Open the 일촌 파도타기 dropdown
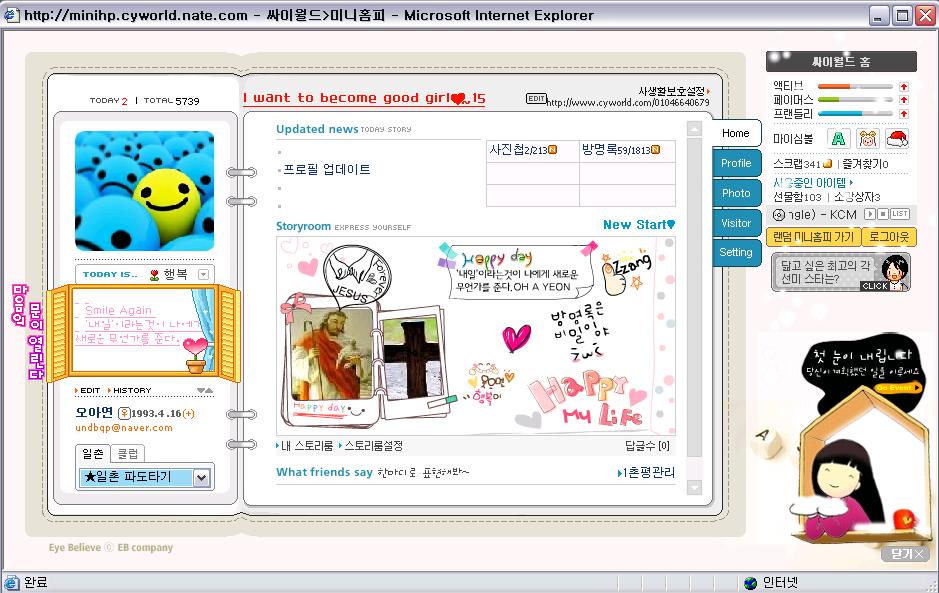The image size is (939, 593). (202, 477)
